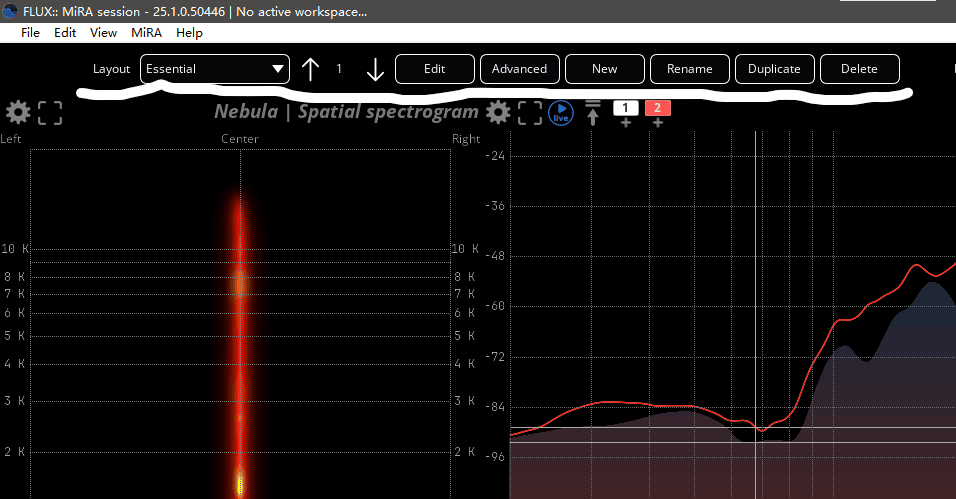Click the Center label above spectrogram
The height and width of the screenshot is (499, 956).
240,139
